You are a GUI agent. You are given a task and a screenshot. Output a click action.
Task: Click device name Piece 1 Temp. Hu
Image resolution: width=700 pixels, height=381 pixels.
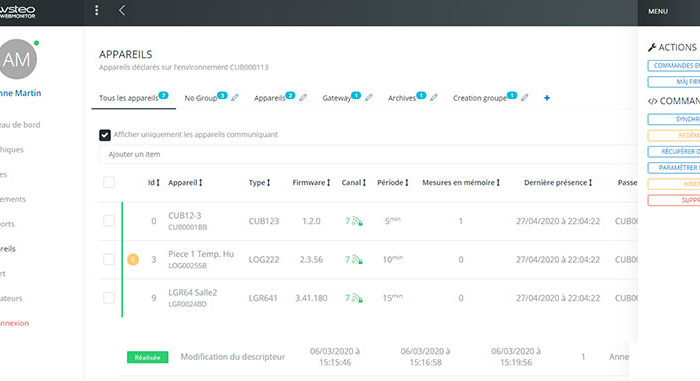pyautogui.click(x=201, y=254)
